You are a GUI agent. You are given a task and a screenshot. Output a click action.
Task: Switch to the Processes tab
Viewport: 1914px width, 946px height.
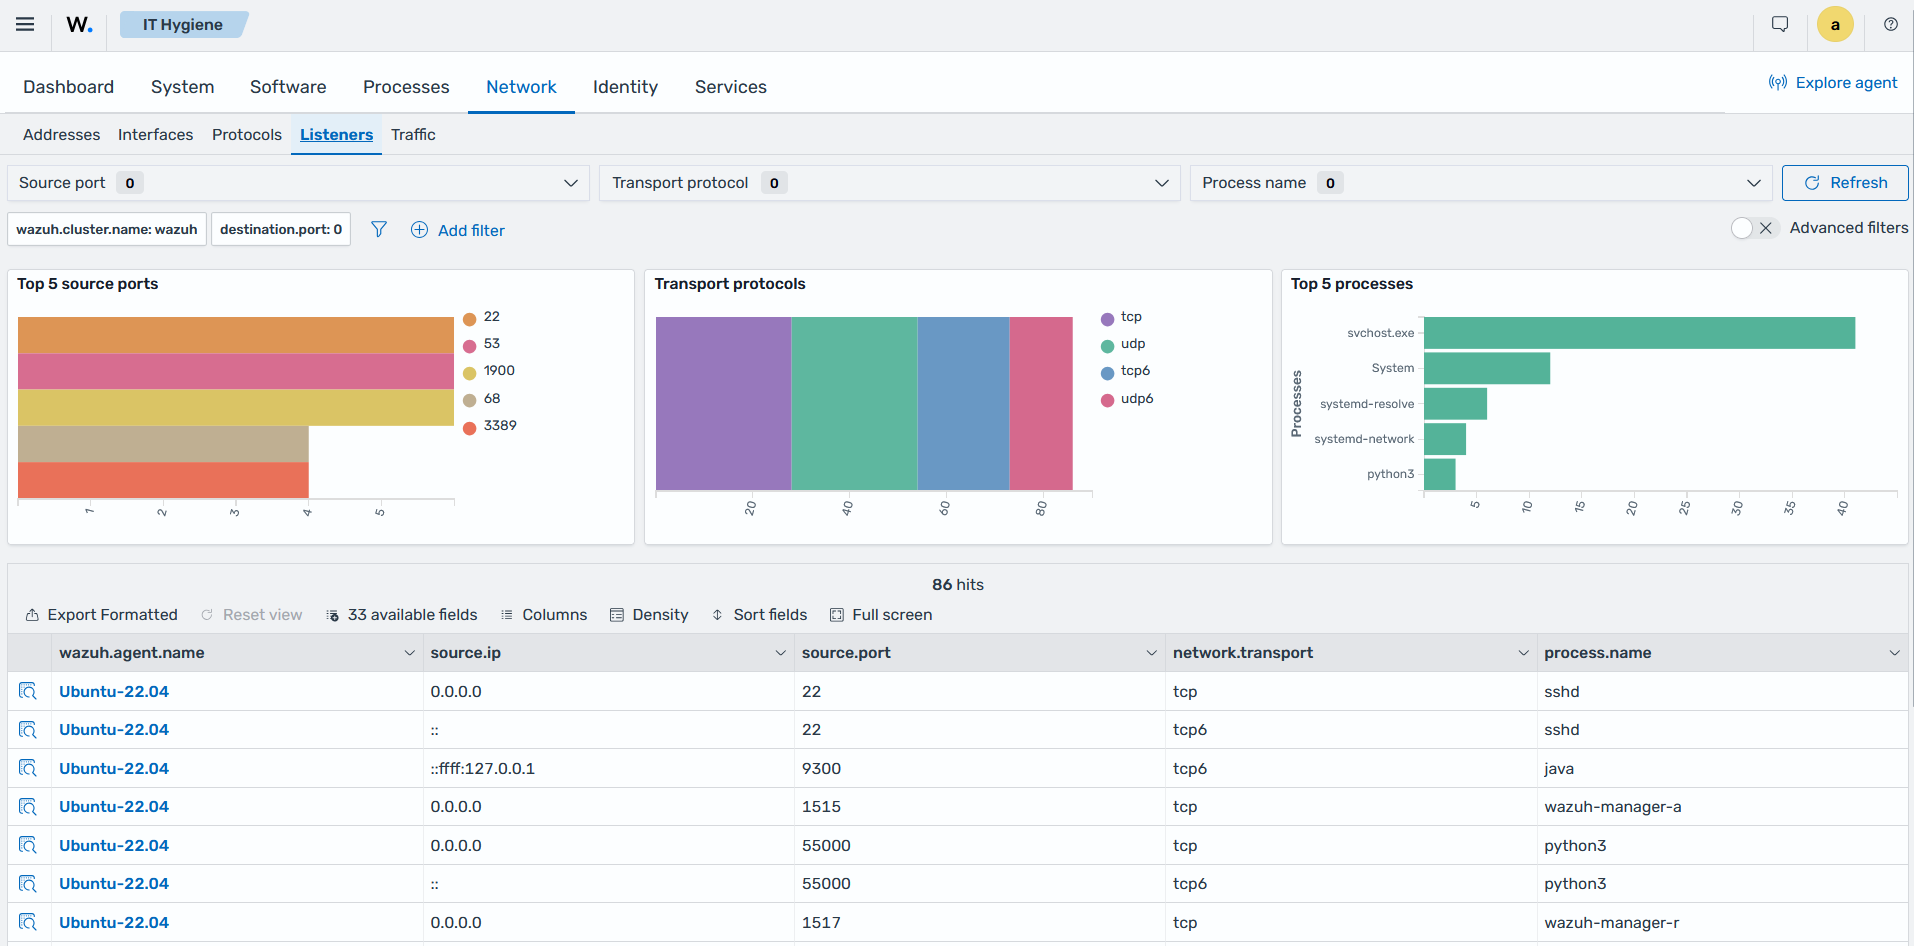[x=406, y=87]
